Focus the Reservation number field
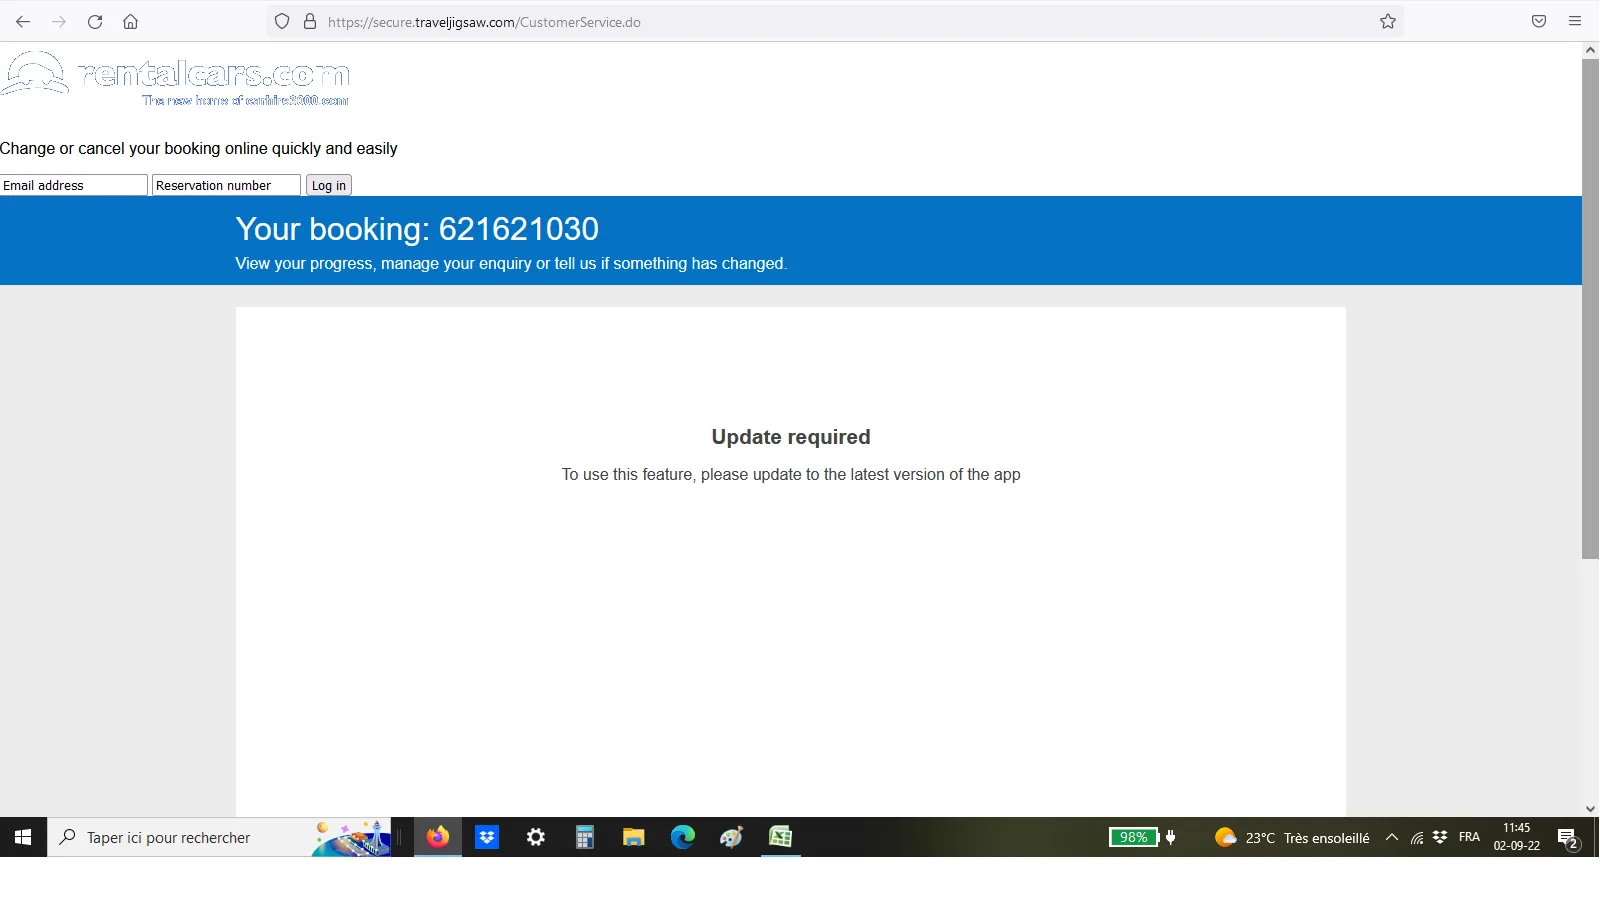The height and width of the screenshot is (900, 1600). [226, 186]
